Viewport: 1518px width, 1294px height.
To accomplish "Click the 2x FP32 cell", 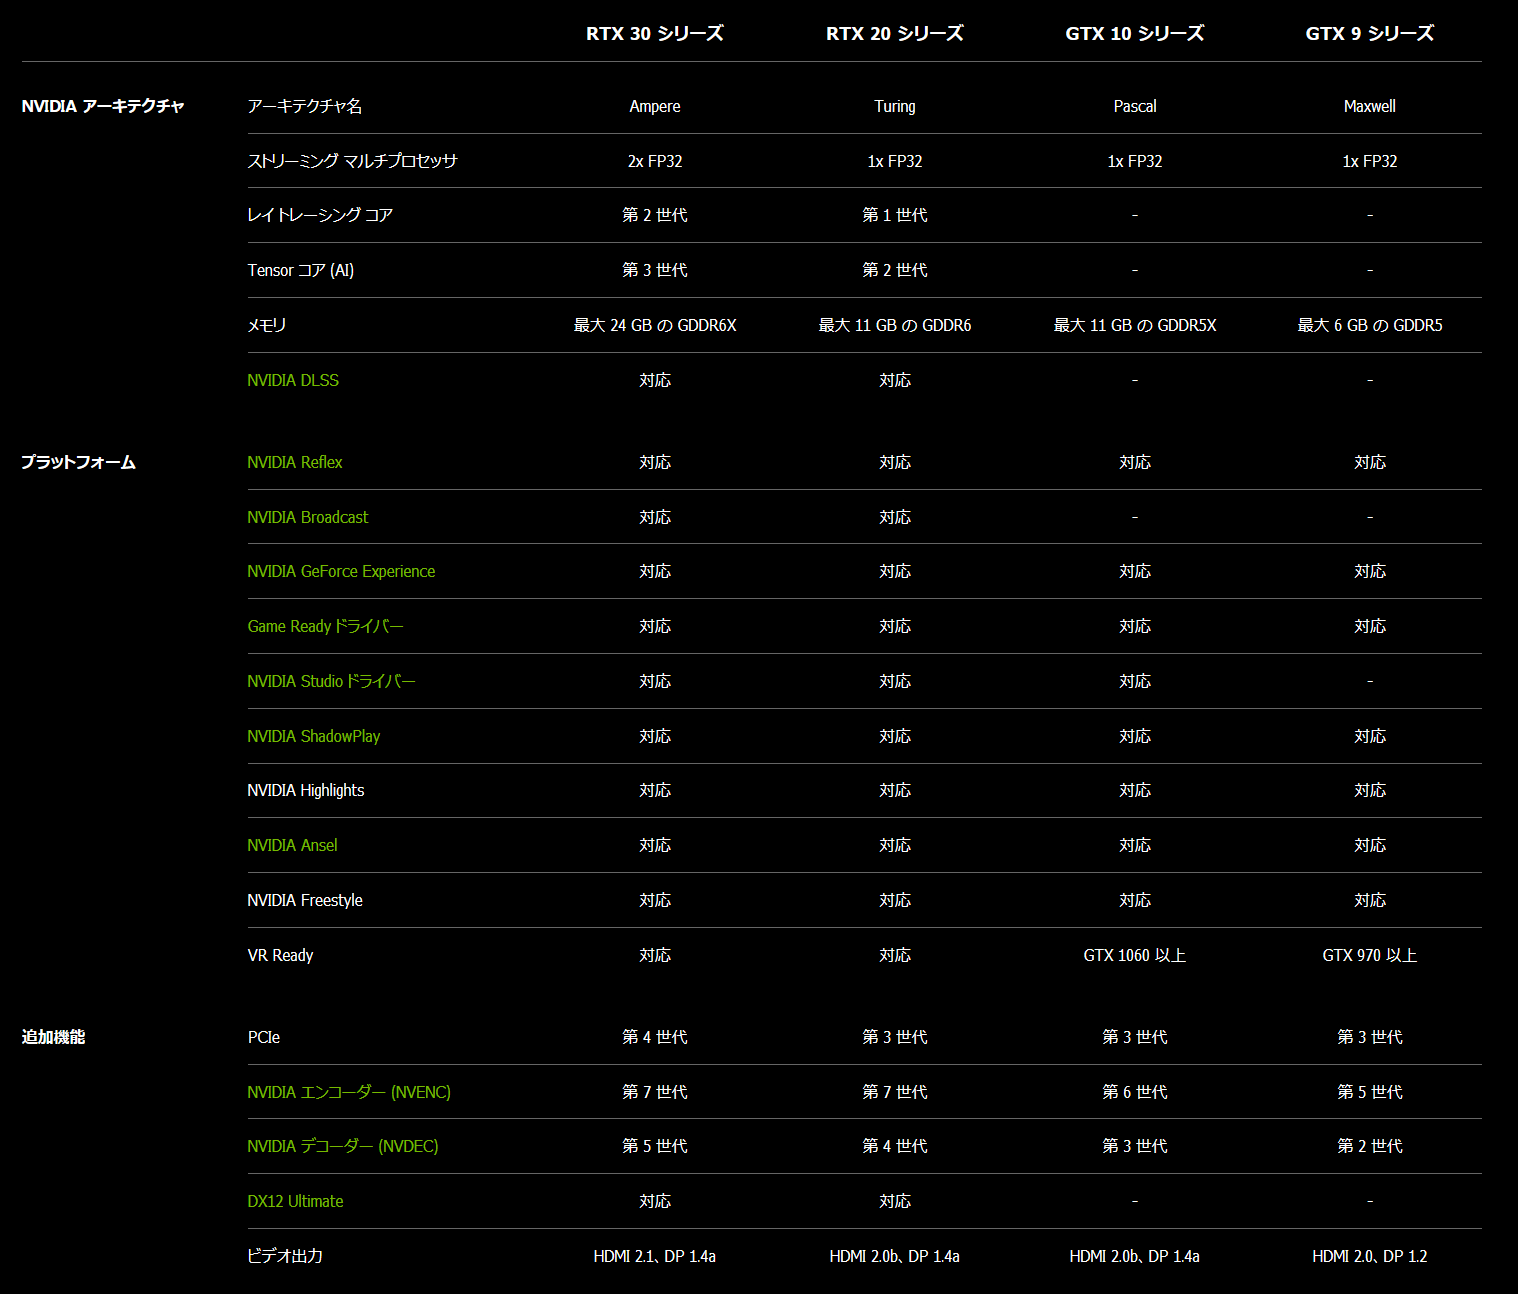I will point(655,161).
